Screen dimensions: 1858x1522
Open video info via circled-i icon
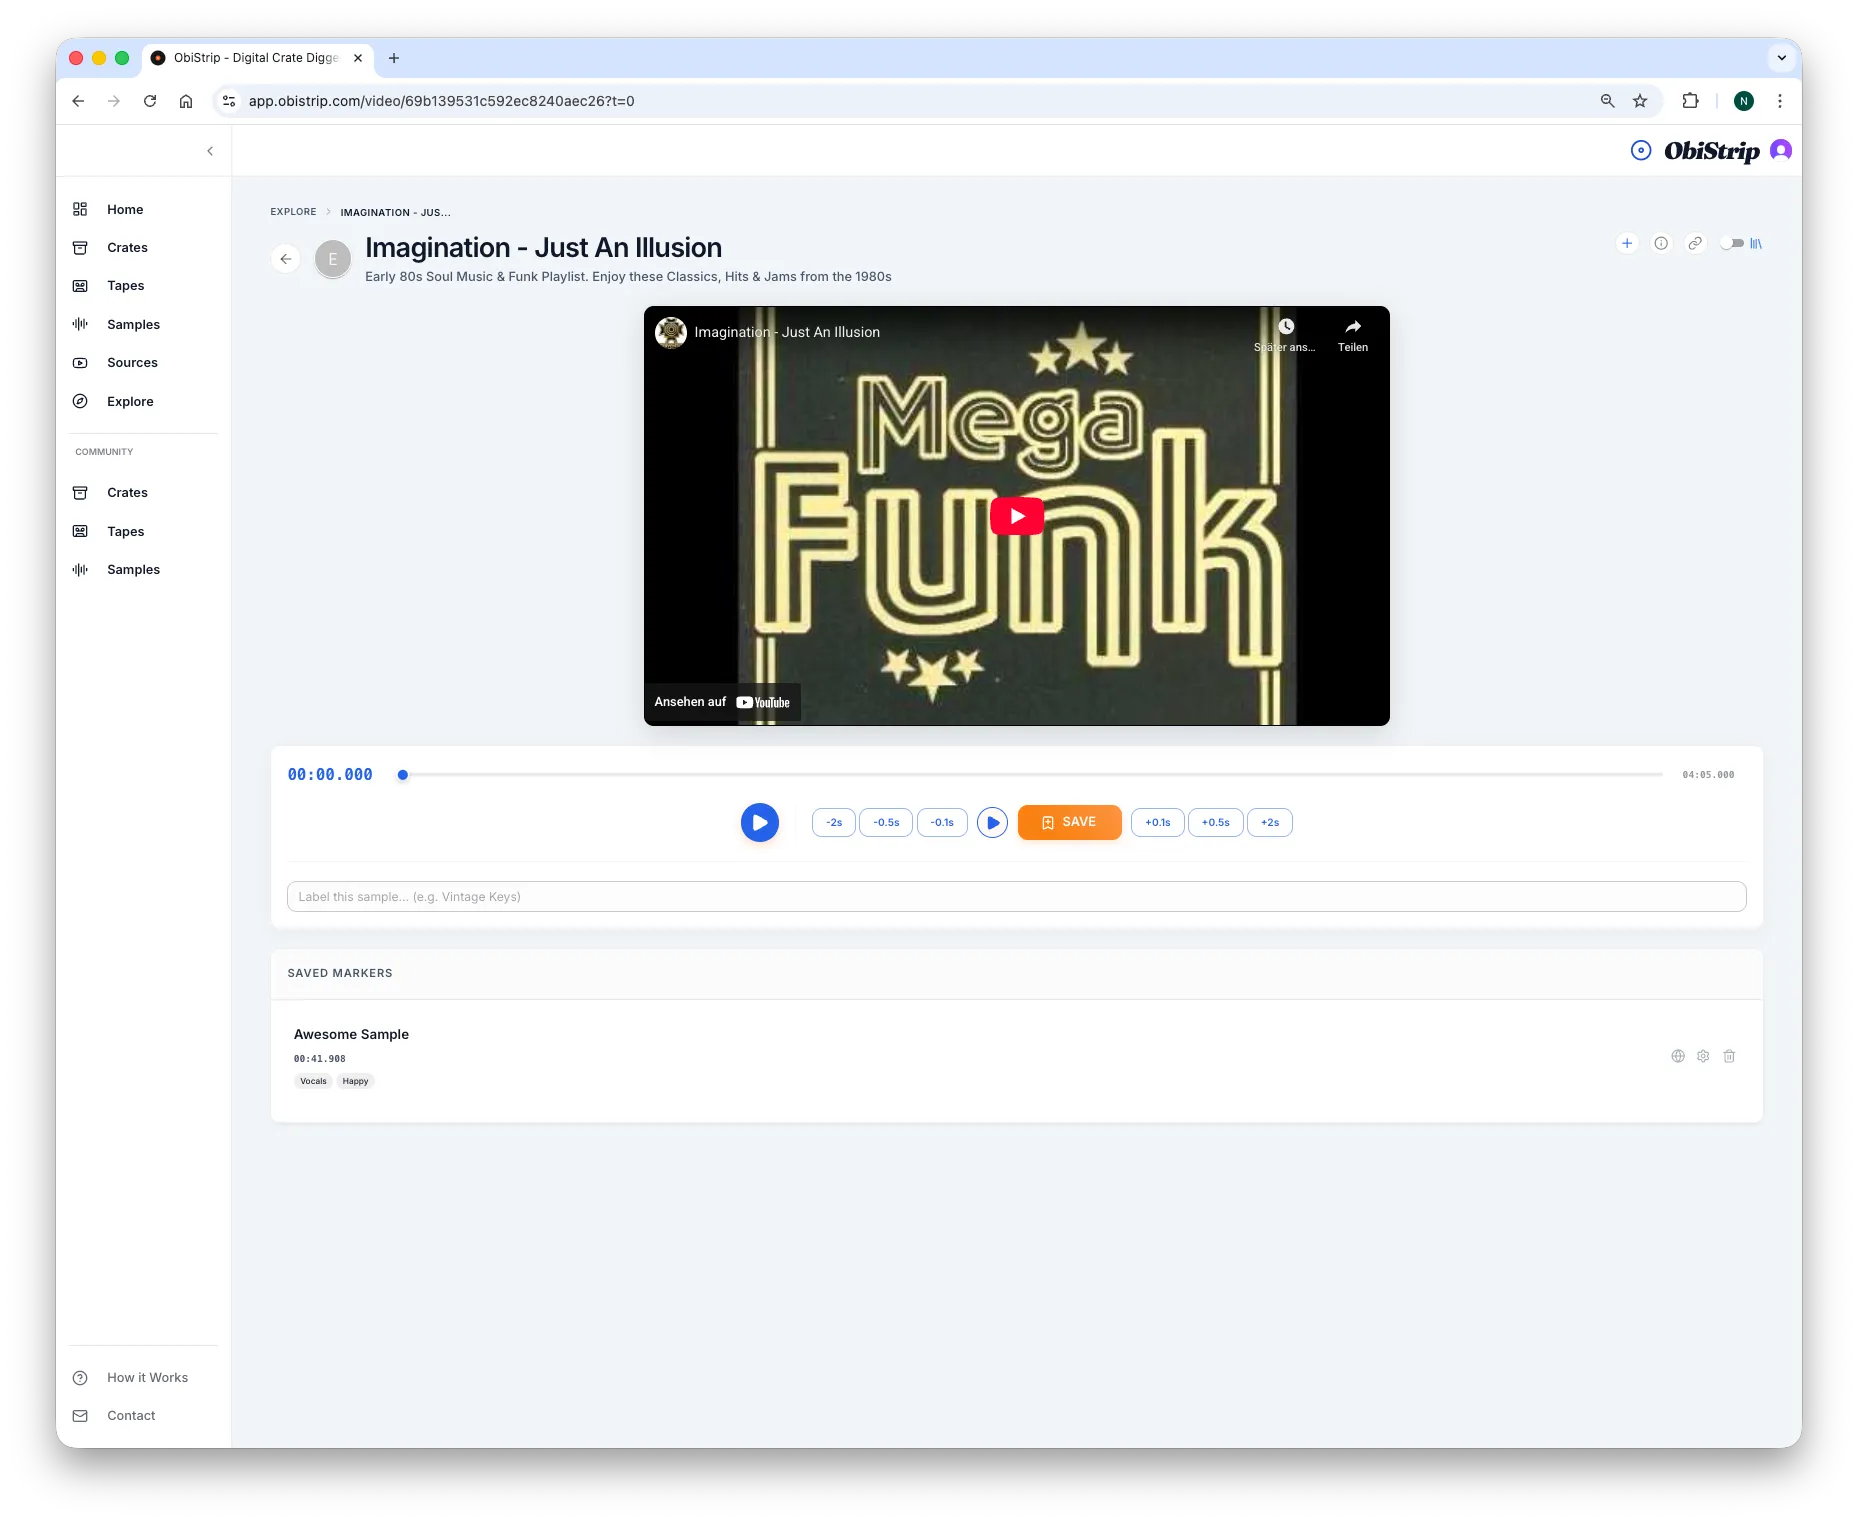[x=1661, y=243]
